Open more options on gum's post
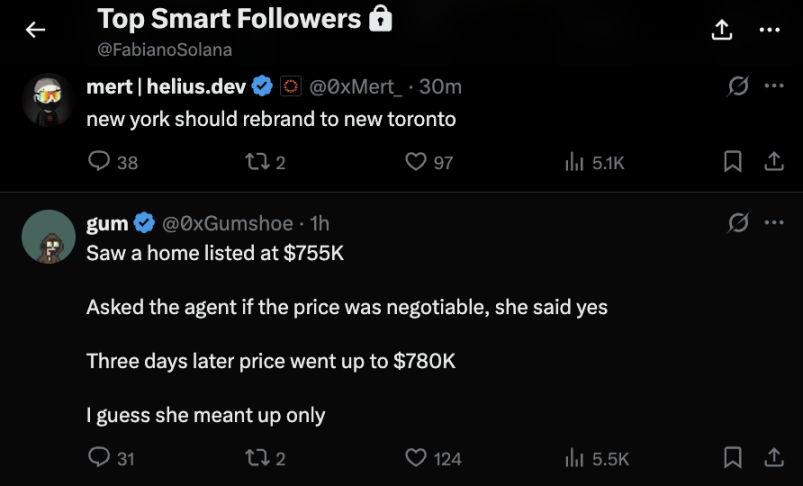Viewport: 803px width, 486px height. coord(773,224)
